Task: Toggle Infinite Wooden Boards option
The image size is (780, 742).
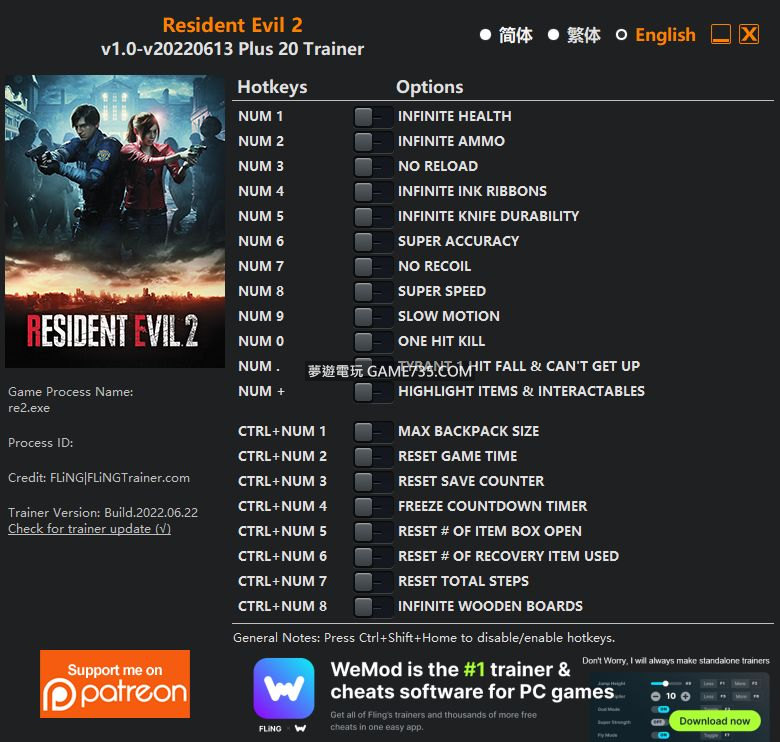Action: point(373,607)
